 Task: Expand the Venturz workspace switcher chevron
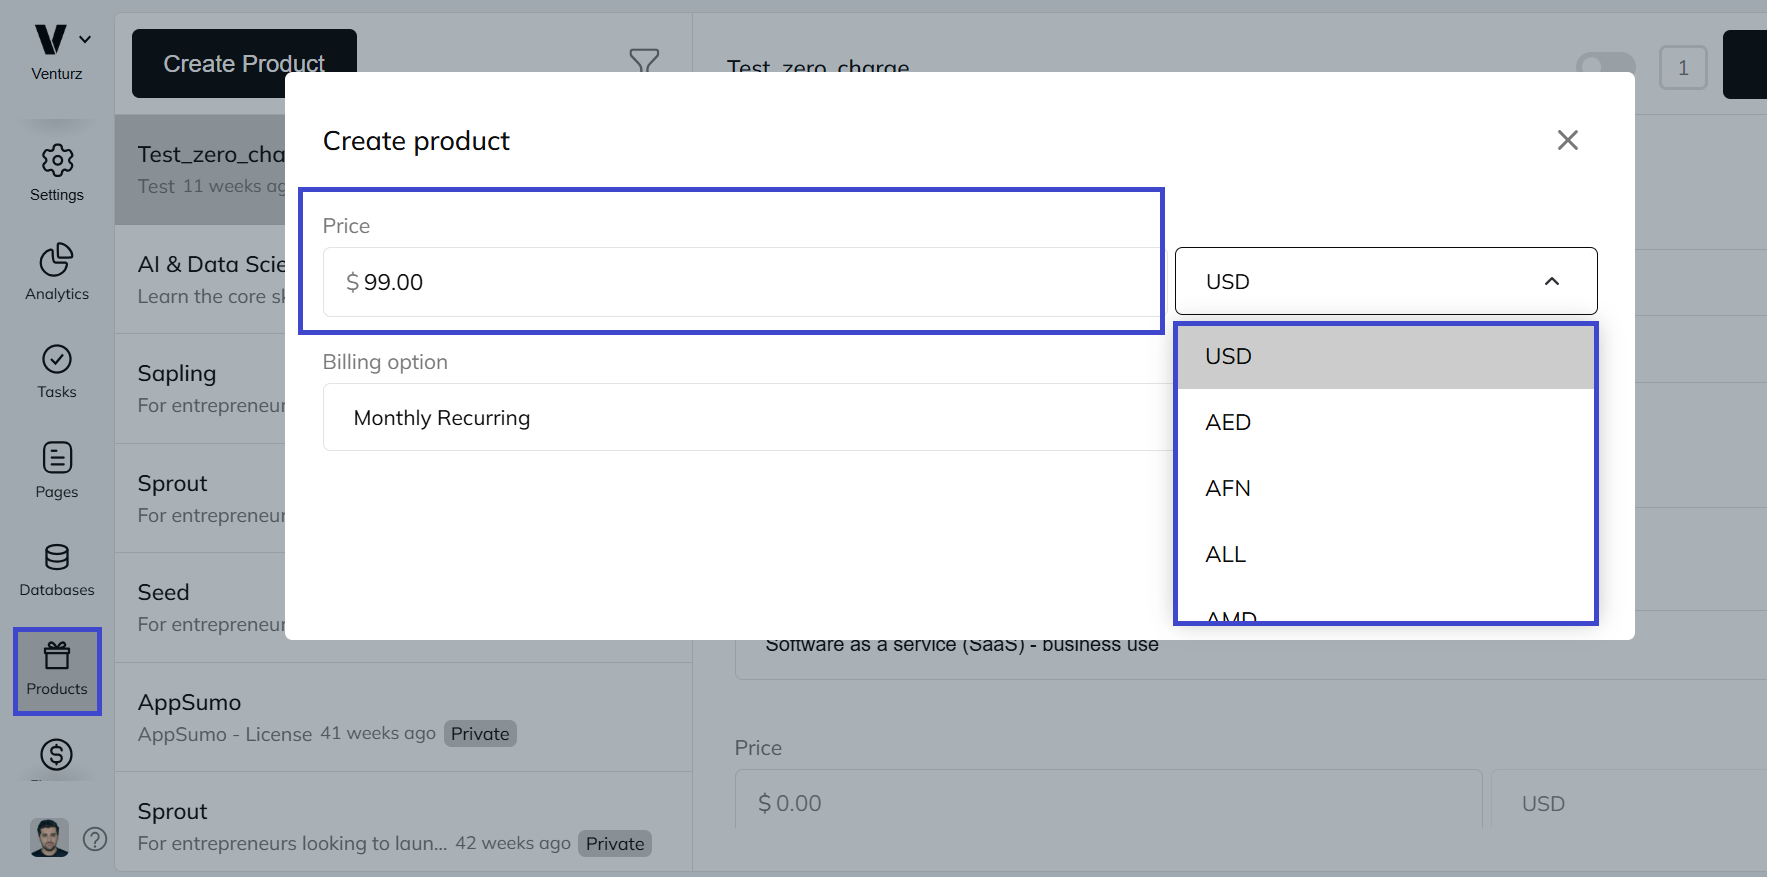[x=85, y=38]
